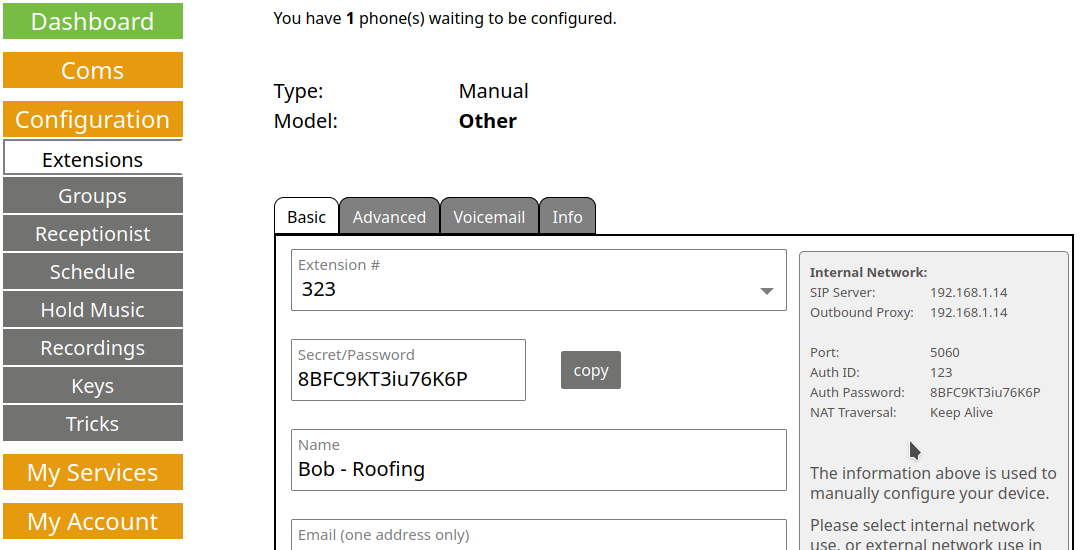Switch to the Advanced tab
This screenshot has height=550, width=1087.
(389, 217)
